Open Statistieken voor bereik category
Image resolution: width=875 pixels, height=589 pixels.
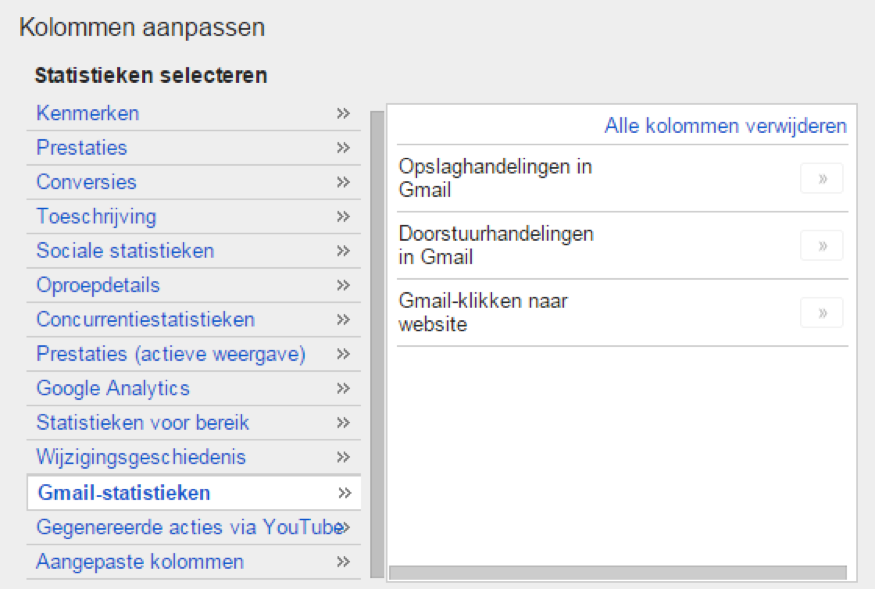[x=194, y=423]
